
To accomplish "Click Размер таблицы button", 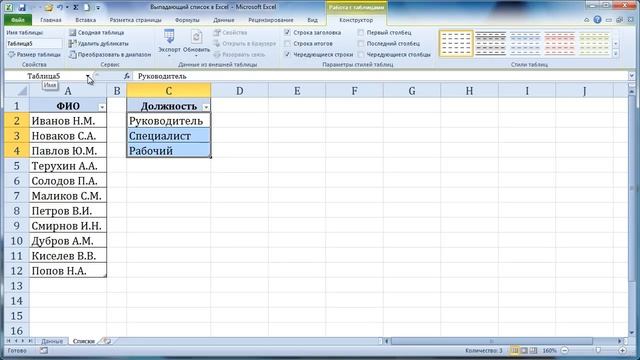I will 34,54.
